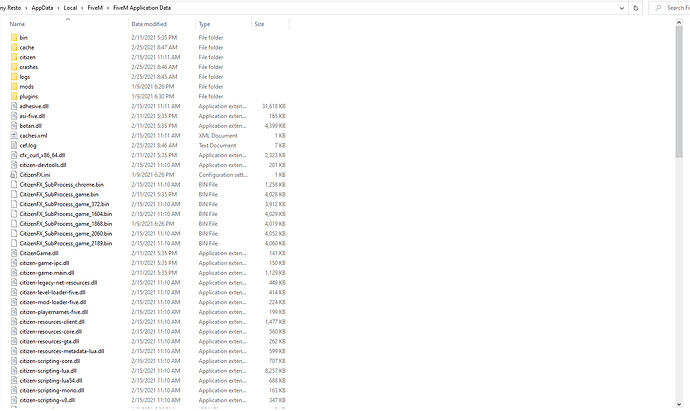690x411 pixels.
Task: Go to Local in the breadcrumb path
Action: [x=70, y=8]
